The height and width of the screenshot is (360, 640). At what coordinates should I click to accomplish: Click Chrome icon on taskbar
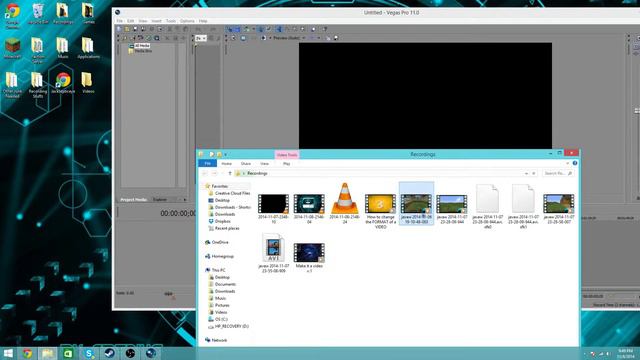tap(27, 353)
